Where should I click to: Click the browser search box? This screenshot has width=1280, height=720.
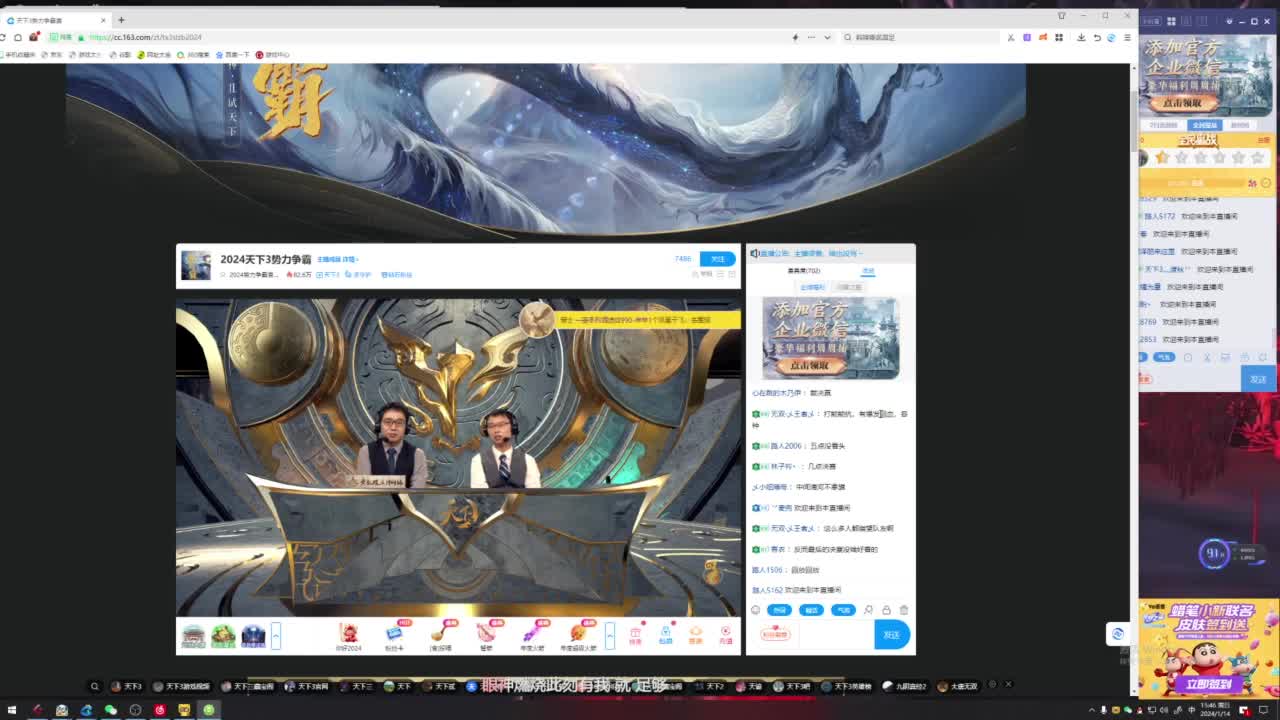[920, 37]
